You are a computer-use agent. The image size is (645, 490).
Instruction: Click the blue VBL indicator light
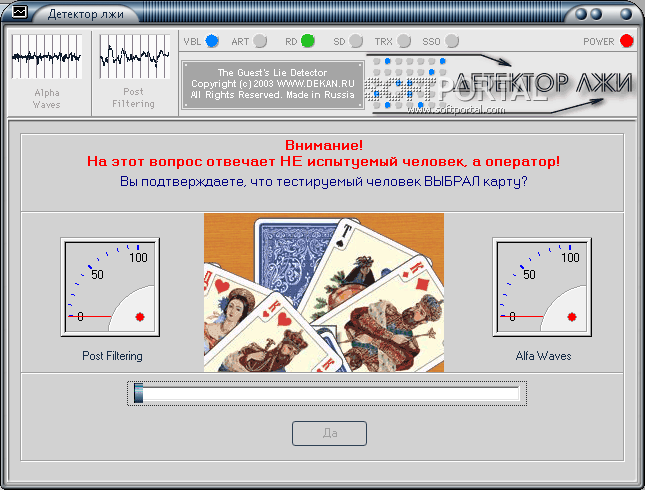[212, 41]
